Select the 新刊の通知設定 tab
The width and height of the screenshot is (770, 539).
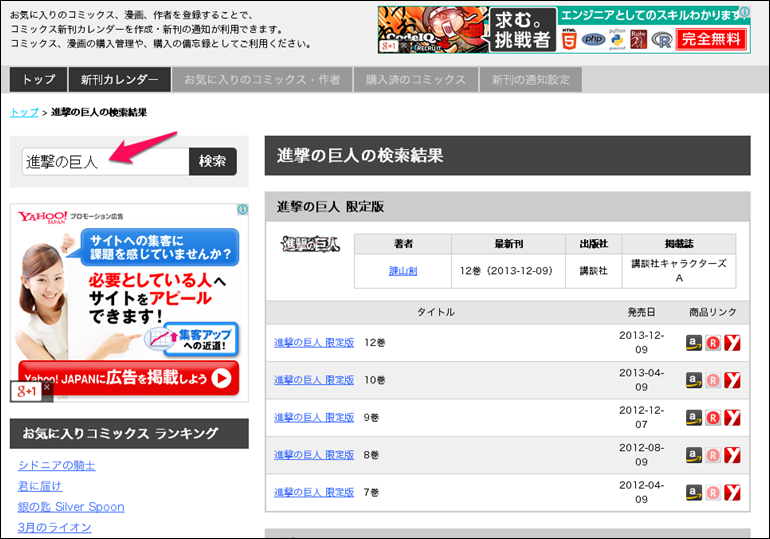click(x=530, y=80)
